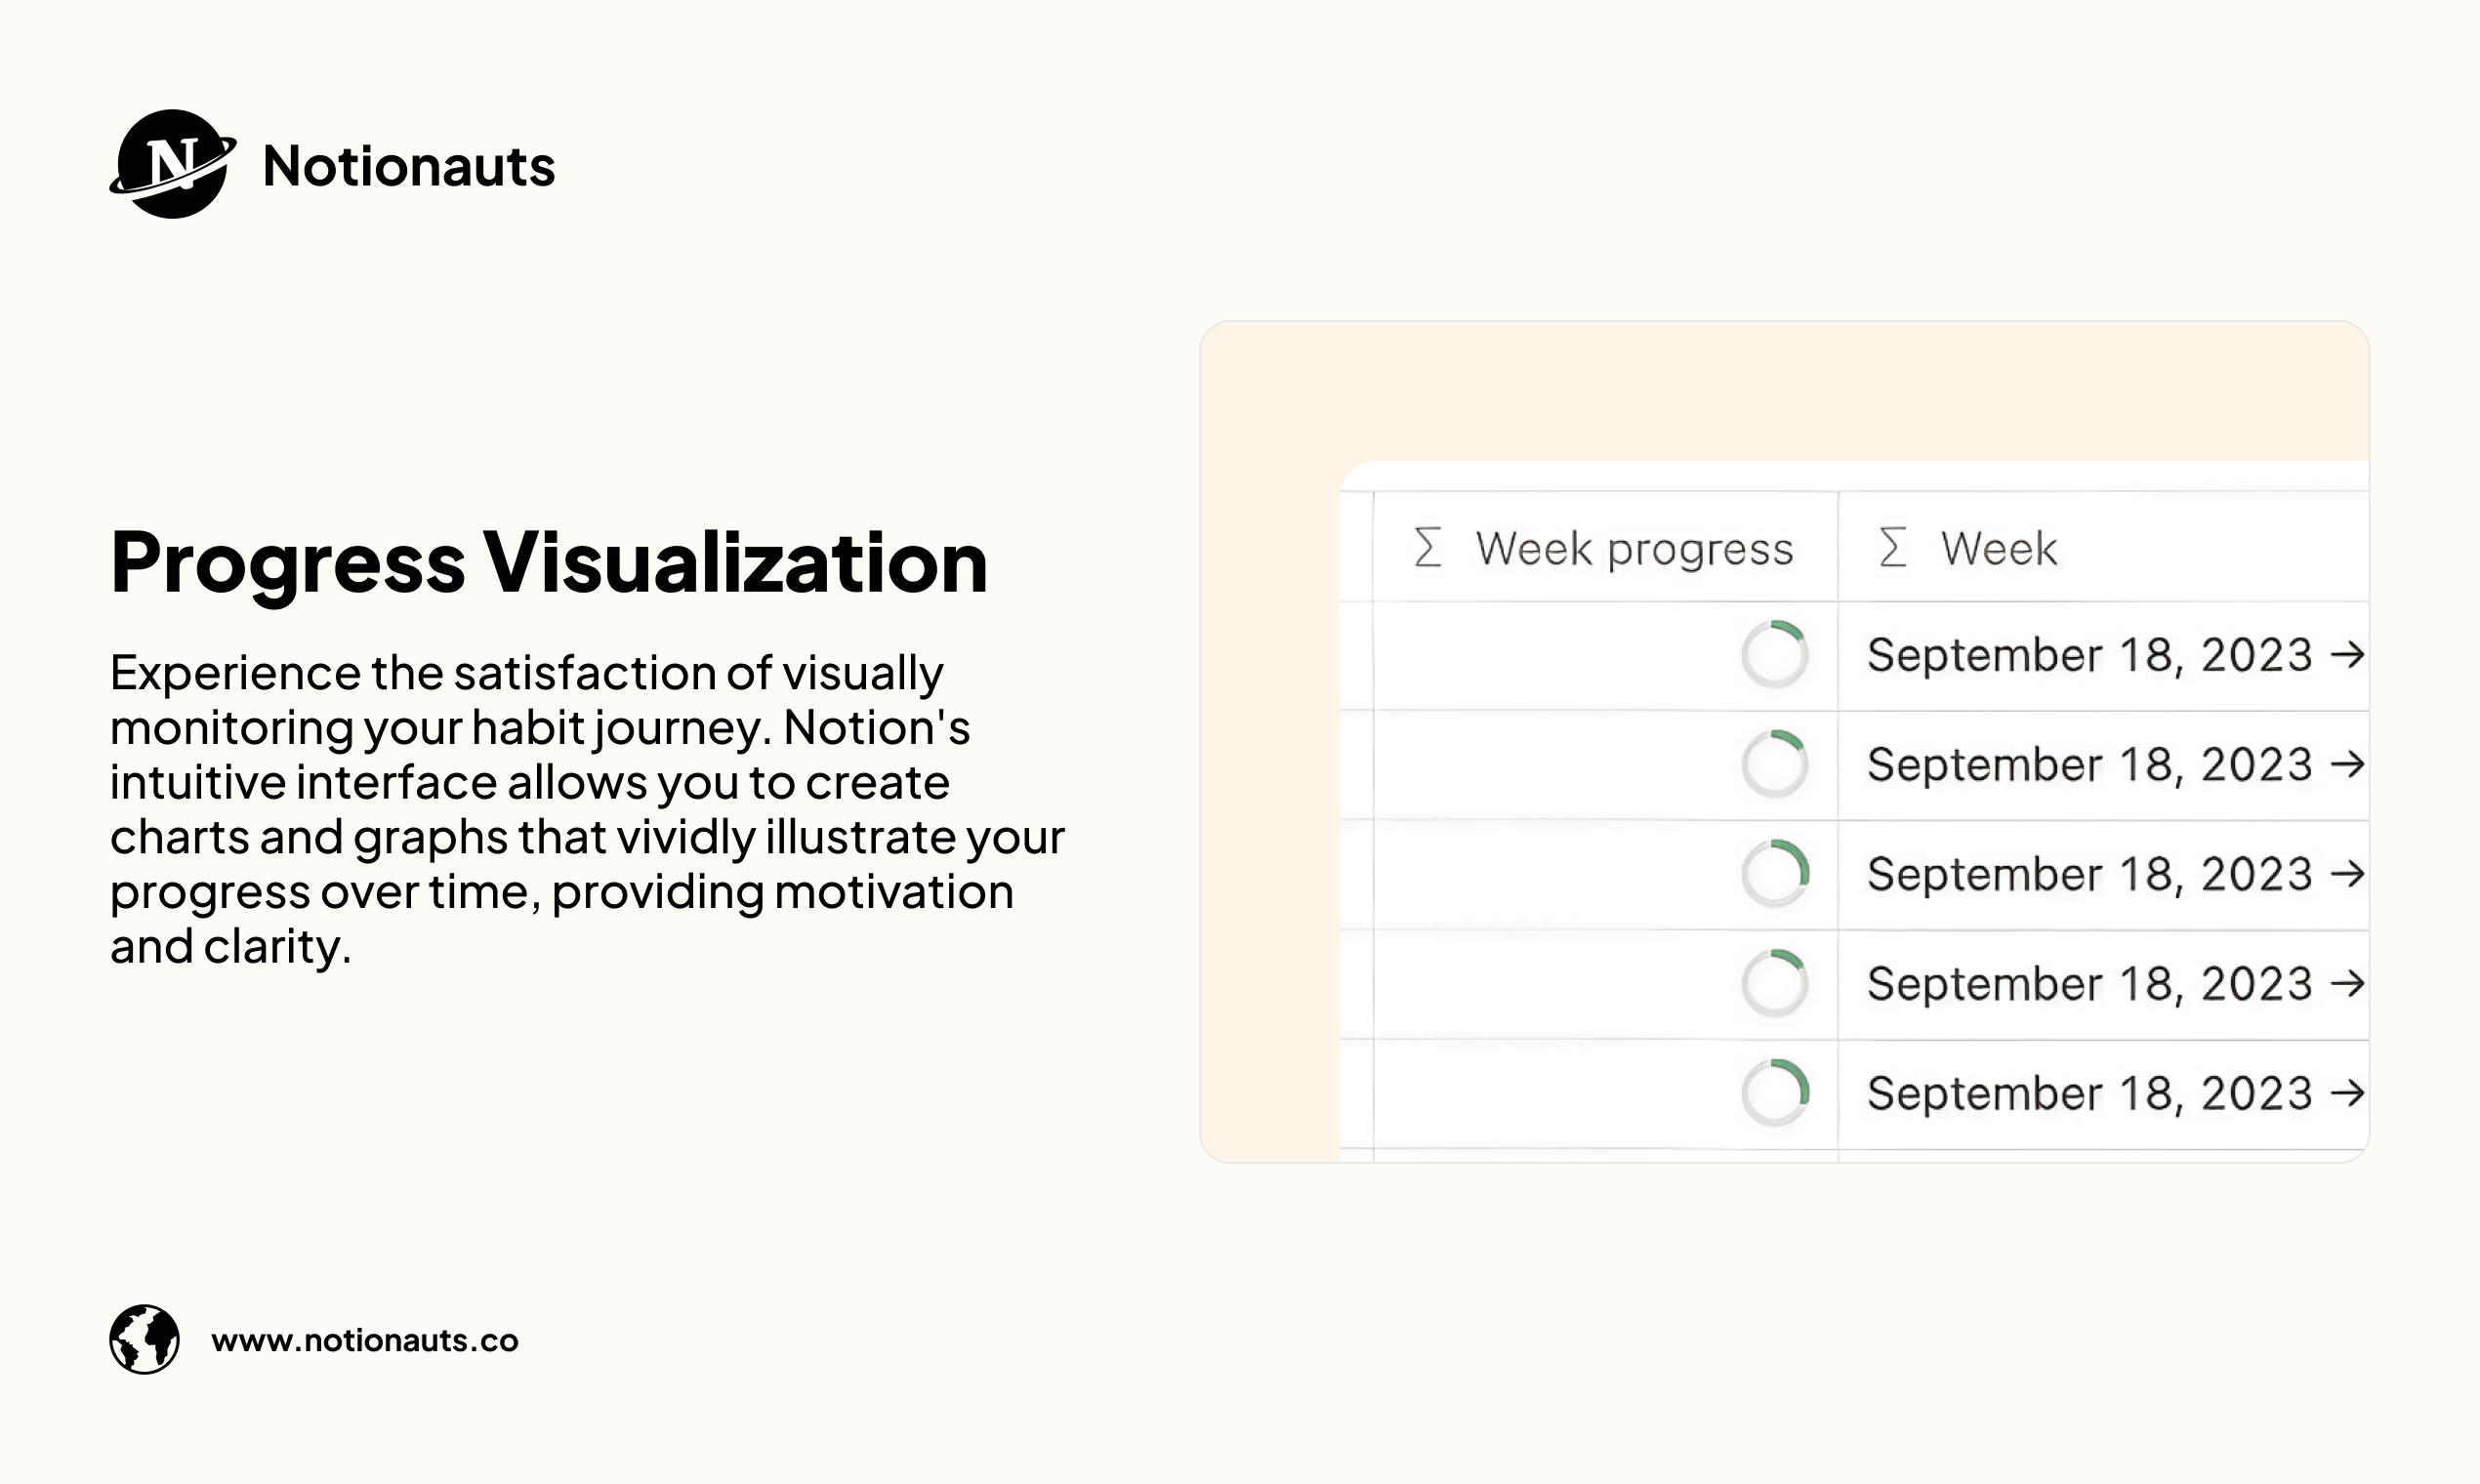
Task: Click the sigma icon next to Week column
Action: (1892, 548)
